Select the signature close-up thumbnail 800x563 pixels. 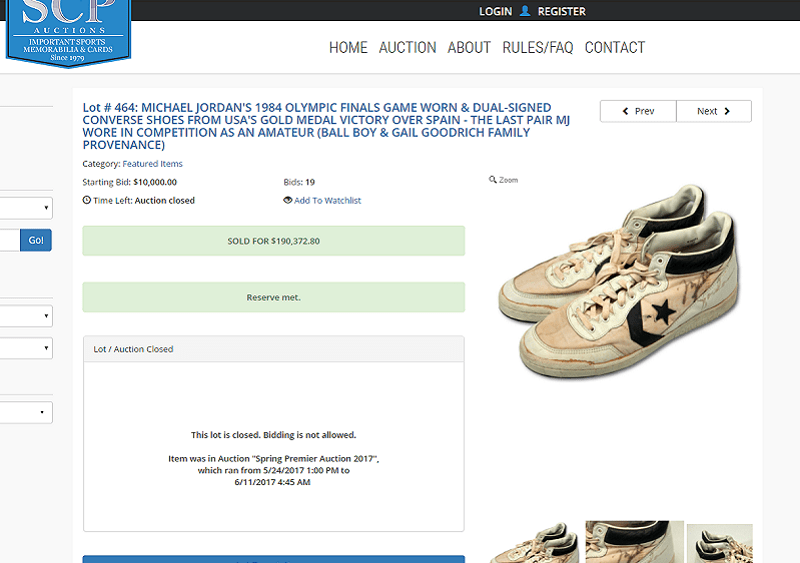tap(635, 542)
